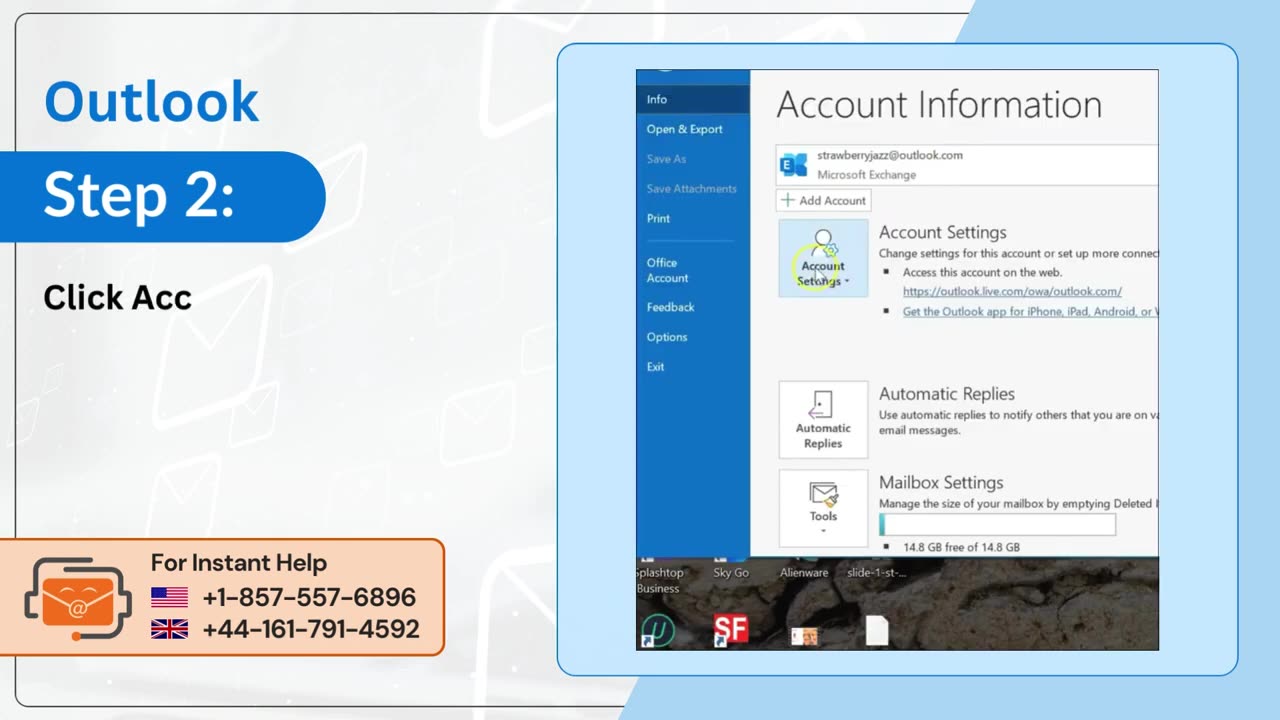Click the For Instant Help text

coord(239,563)
